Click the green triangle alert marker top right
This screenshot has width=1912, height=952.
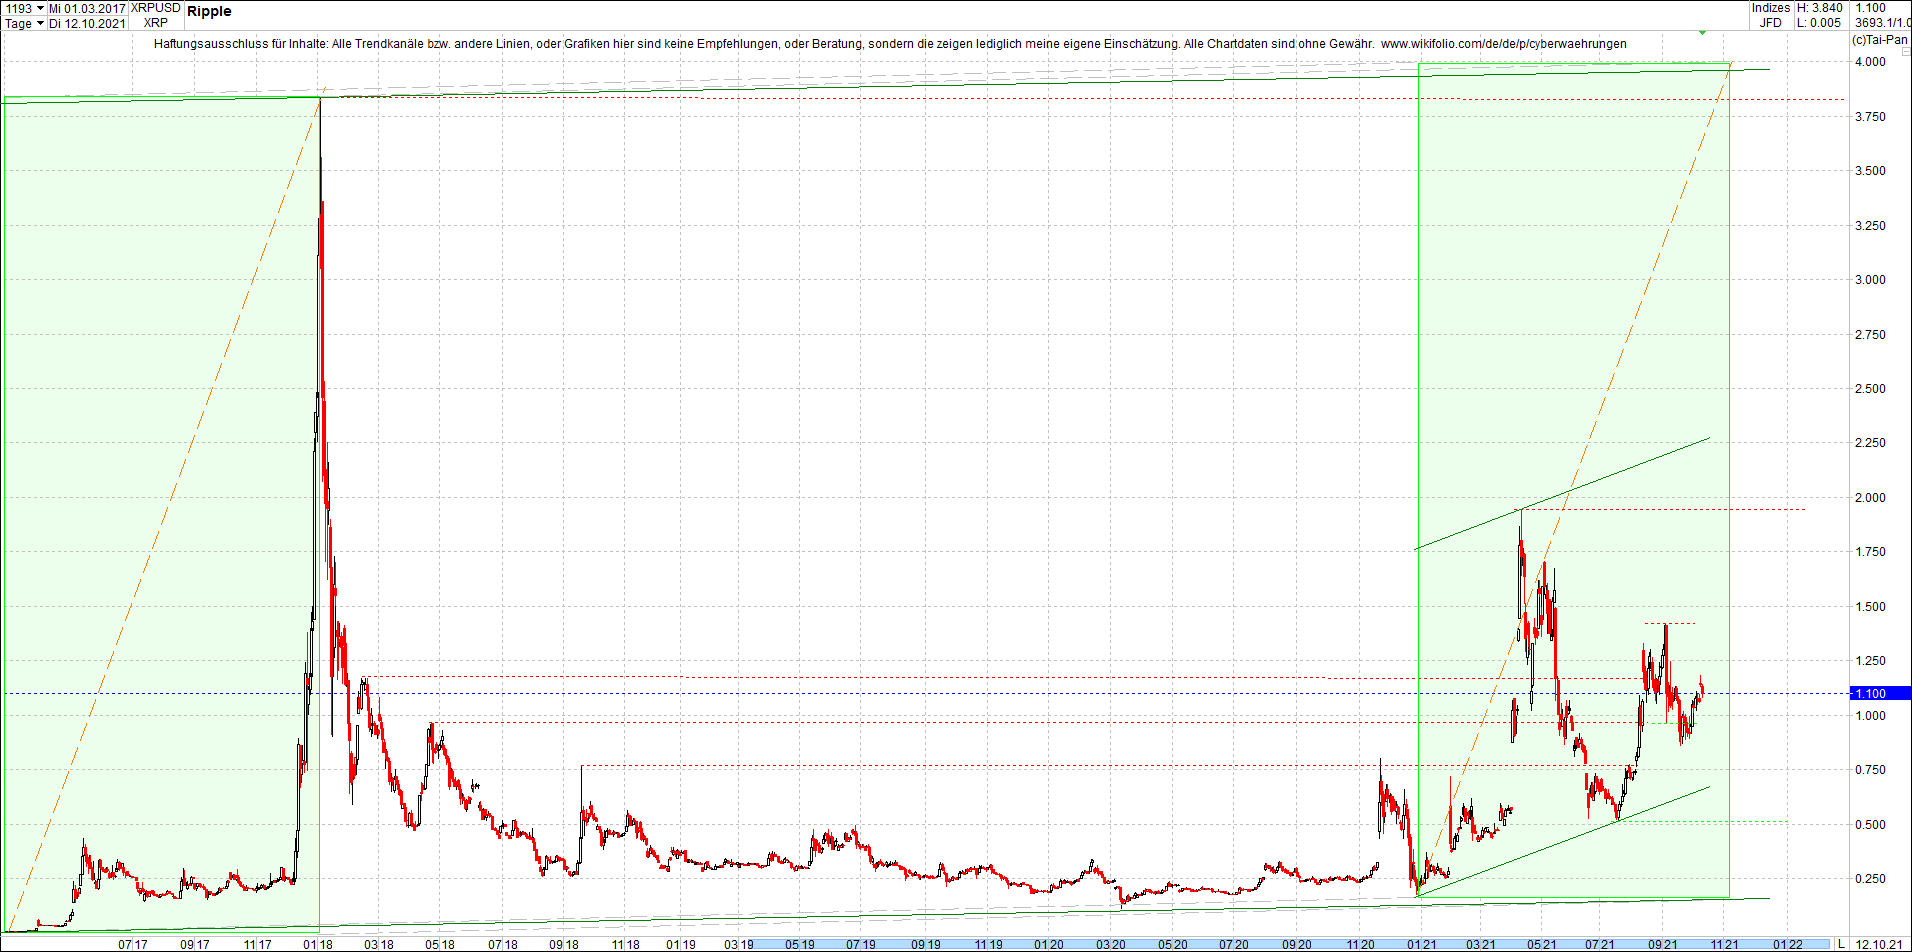(1700, 31)
